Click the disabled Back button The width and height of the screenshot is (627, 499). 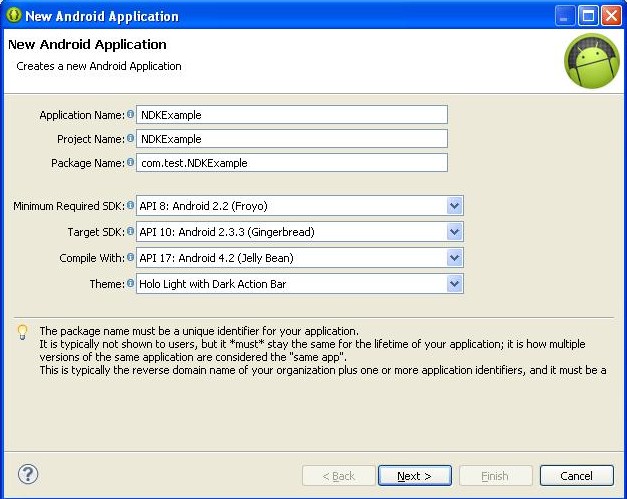(x=339, y=476)
